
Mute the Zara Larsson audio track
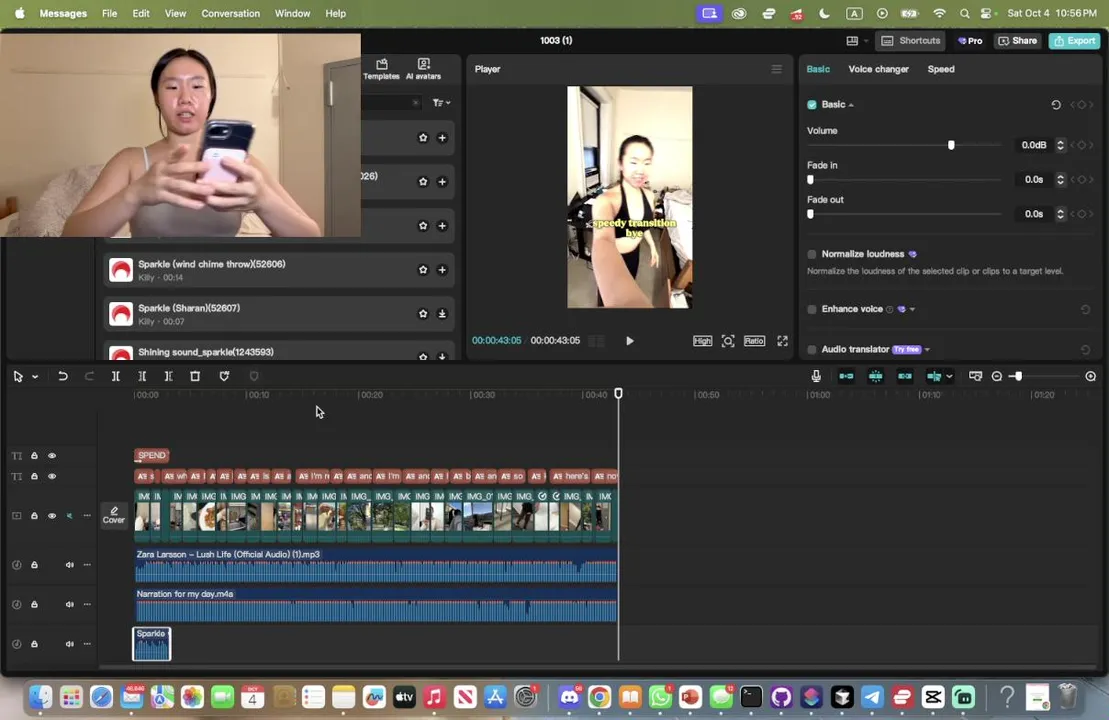click(x=69, y=564)
